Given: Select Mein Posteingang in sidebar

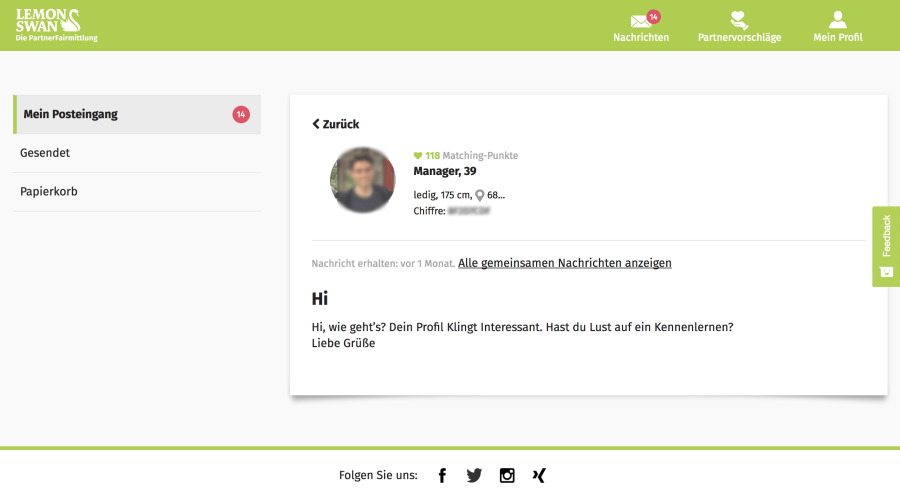Looking at the screenshot, I should pos(137,114).
